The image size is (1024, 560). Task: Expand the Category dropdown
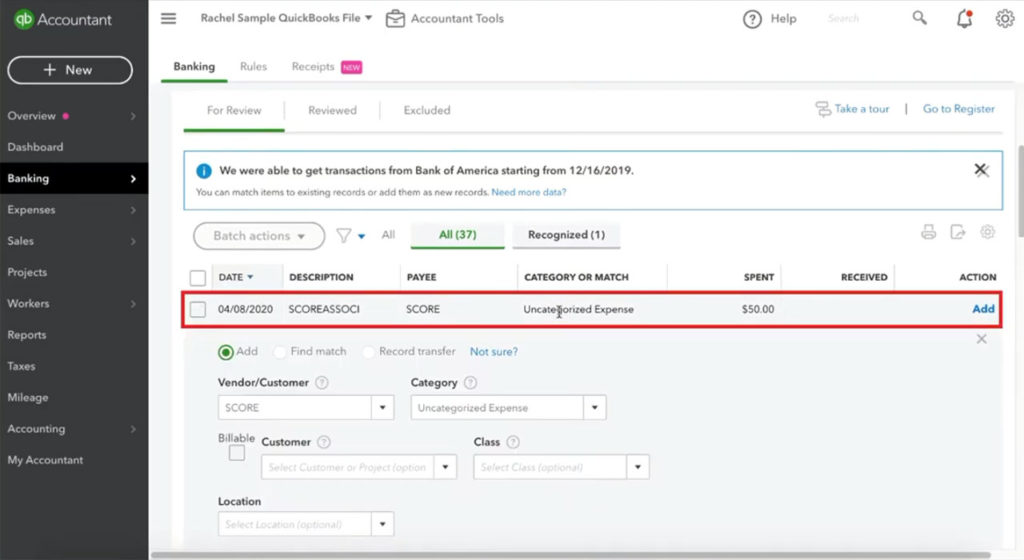596,408
